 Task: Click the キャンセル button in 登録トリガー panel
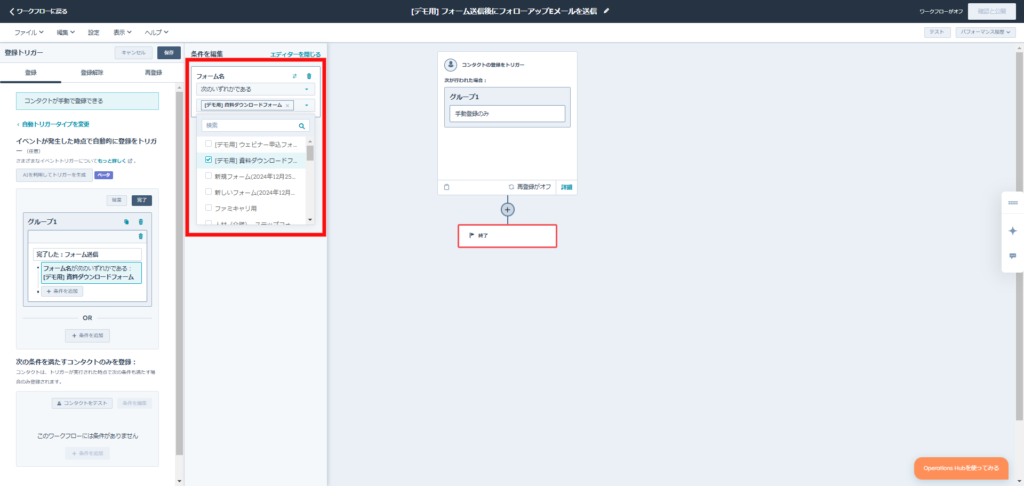click(x=134, y=53)
